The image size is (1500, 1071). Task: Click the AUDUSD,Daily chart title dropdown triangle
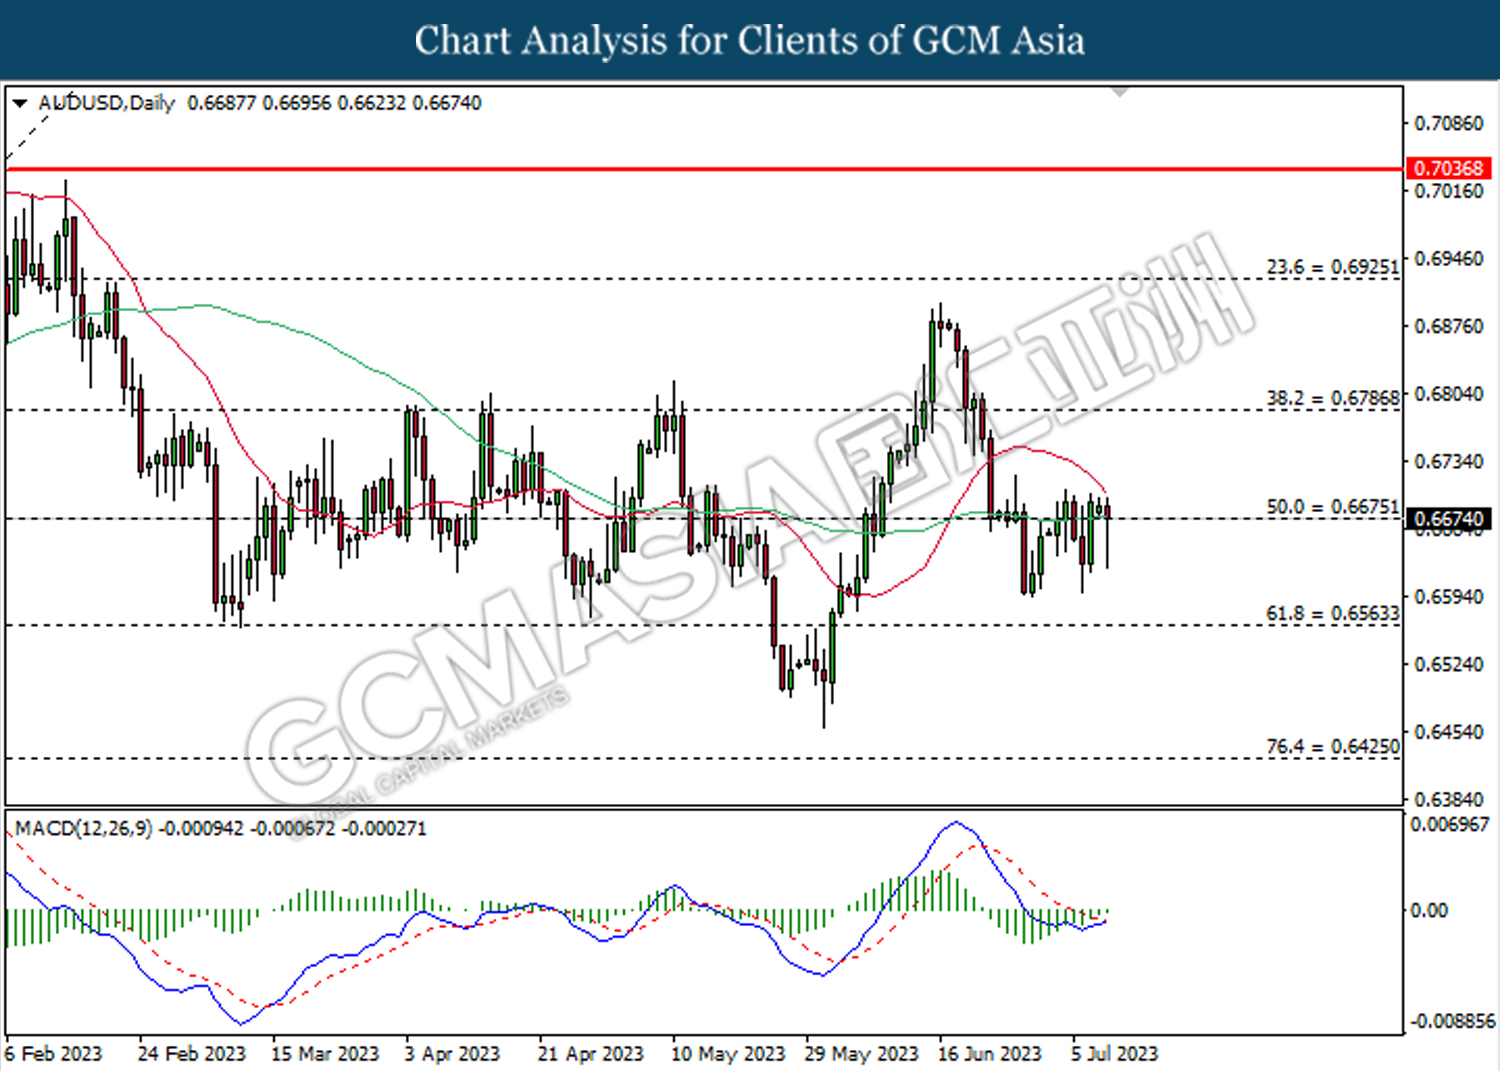pyautogui.click(x=19, y=103)
